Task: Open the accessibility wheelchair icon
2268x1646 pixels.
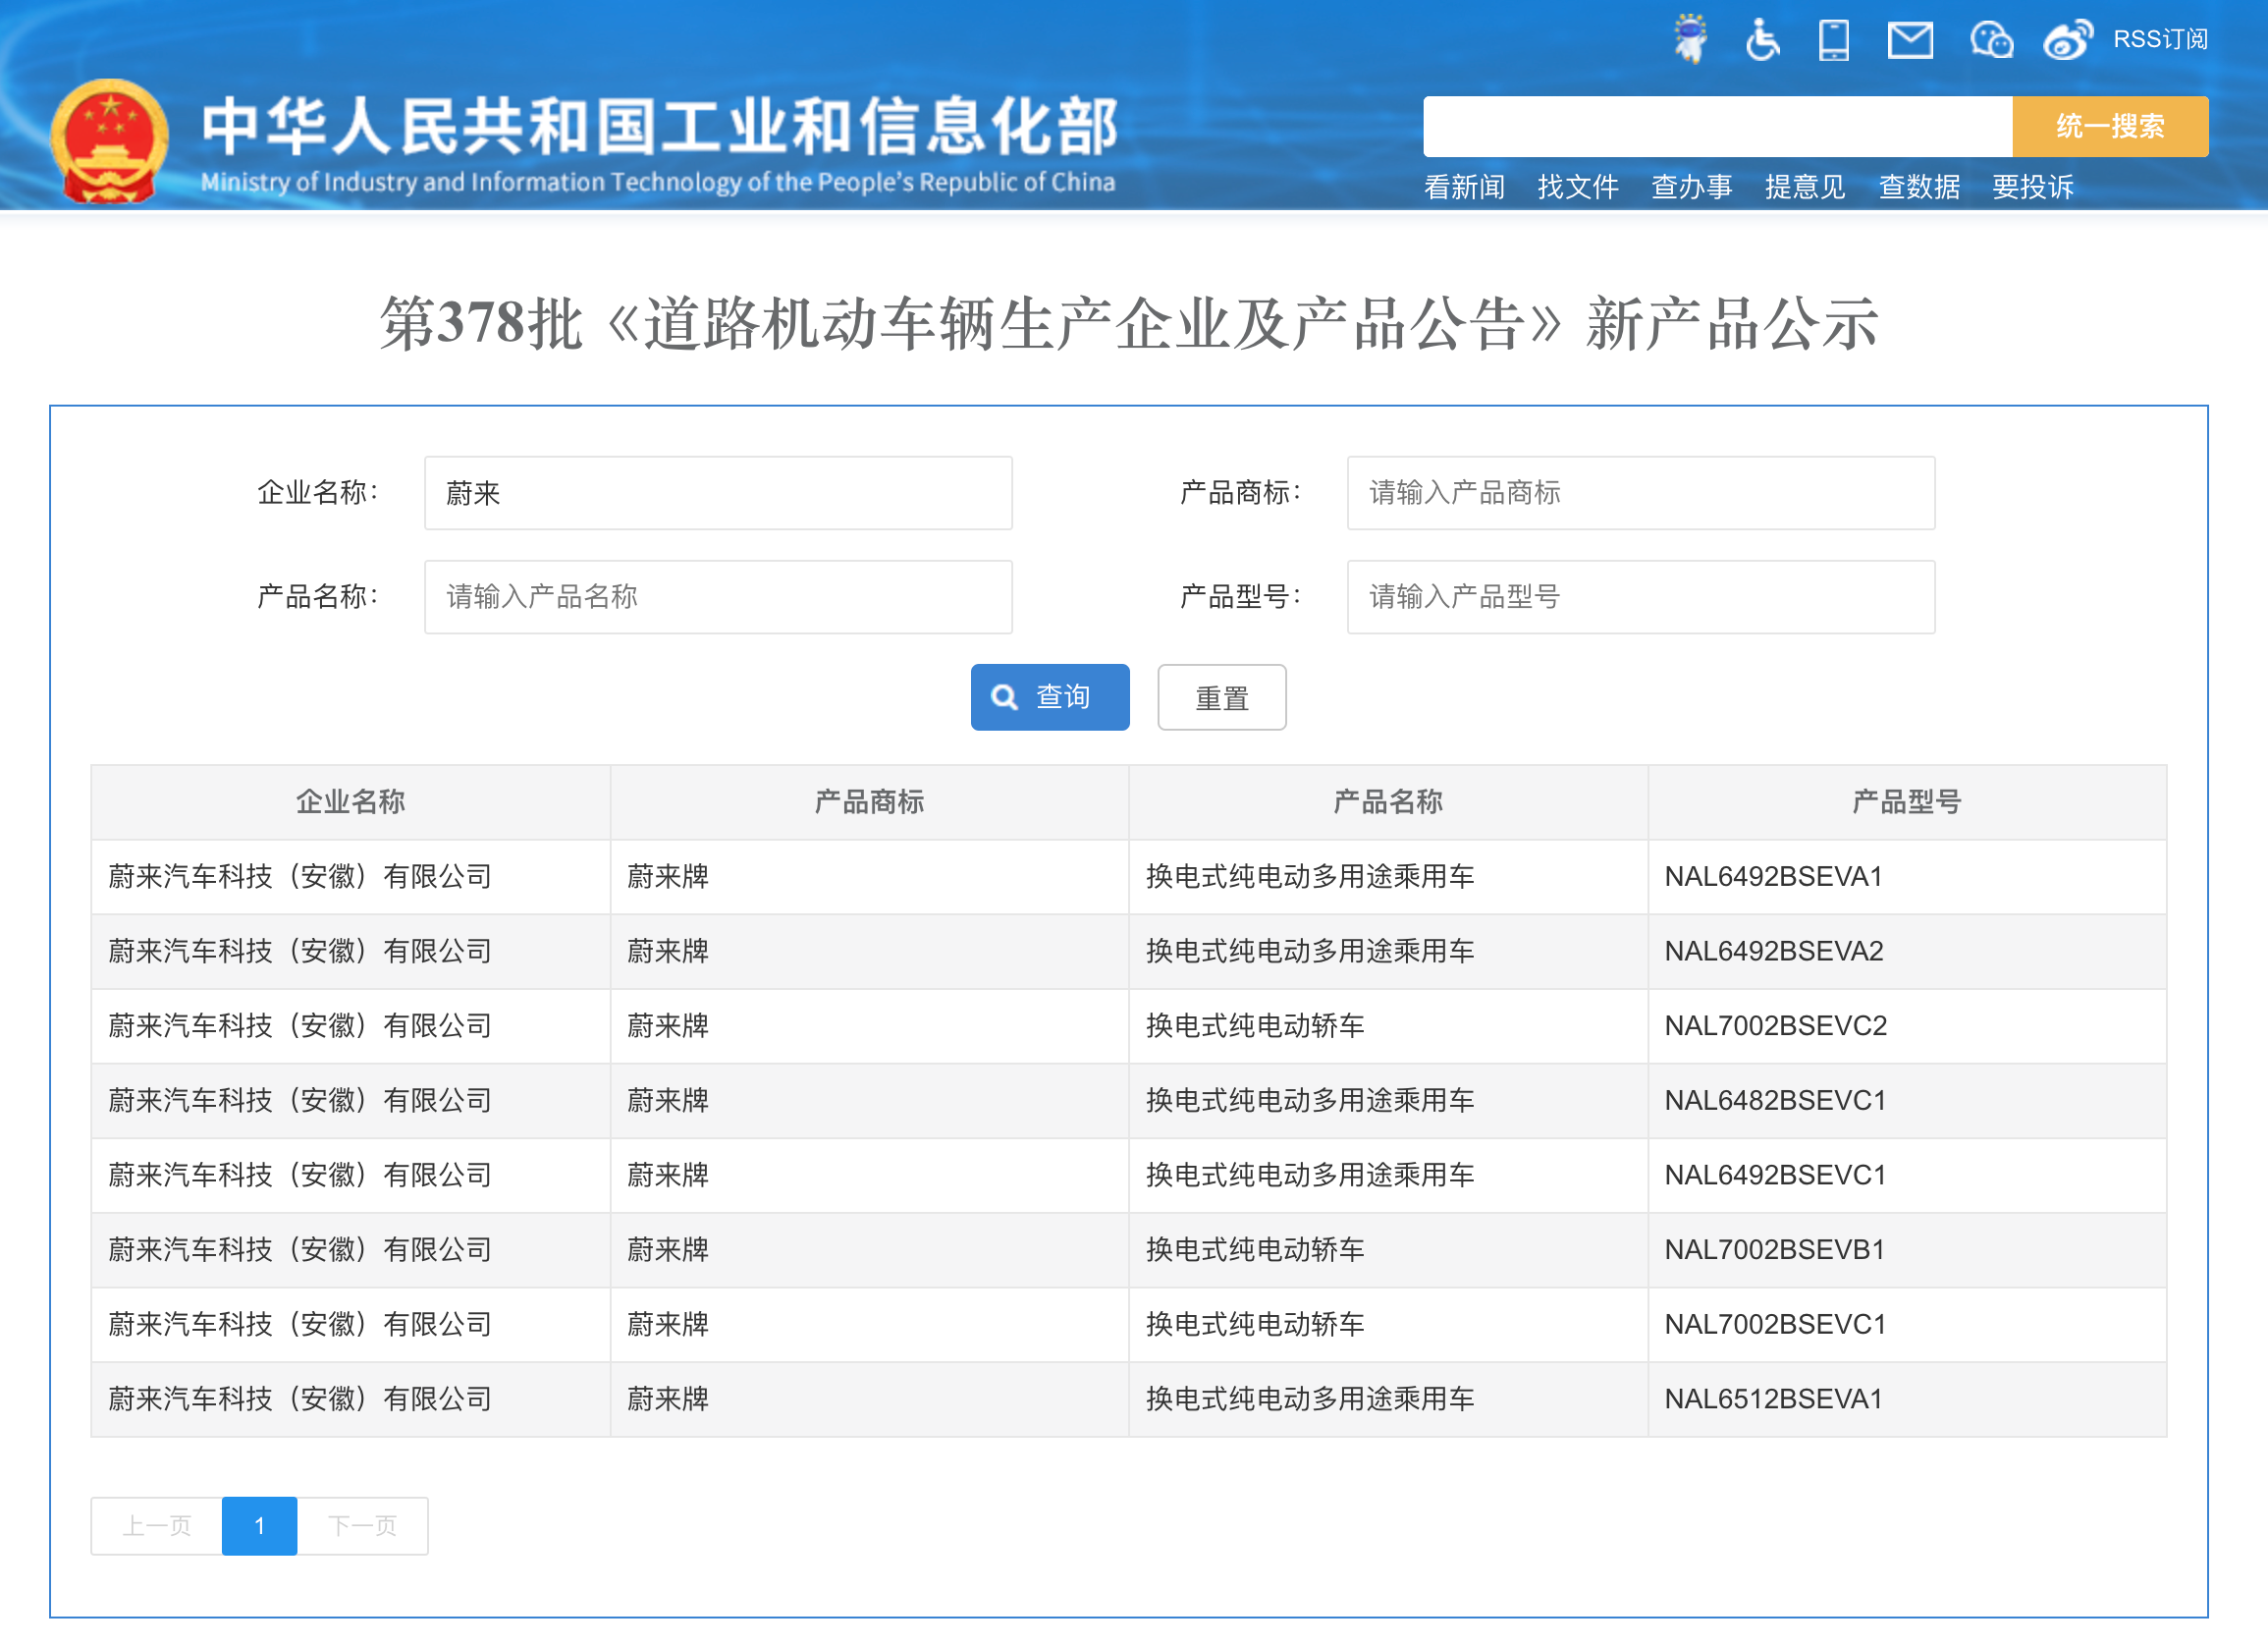Action: point(1762,40)
